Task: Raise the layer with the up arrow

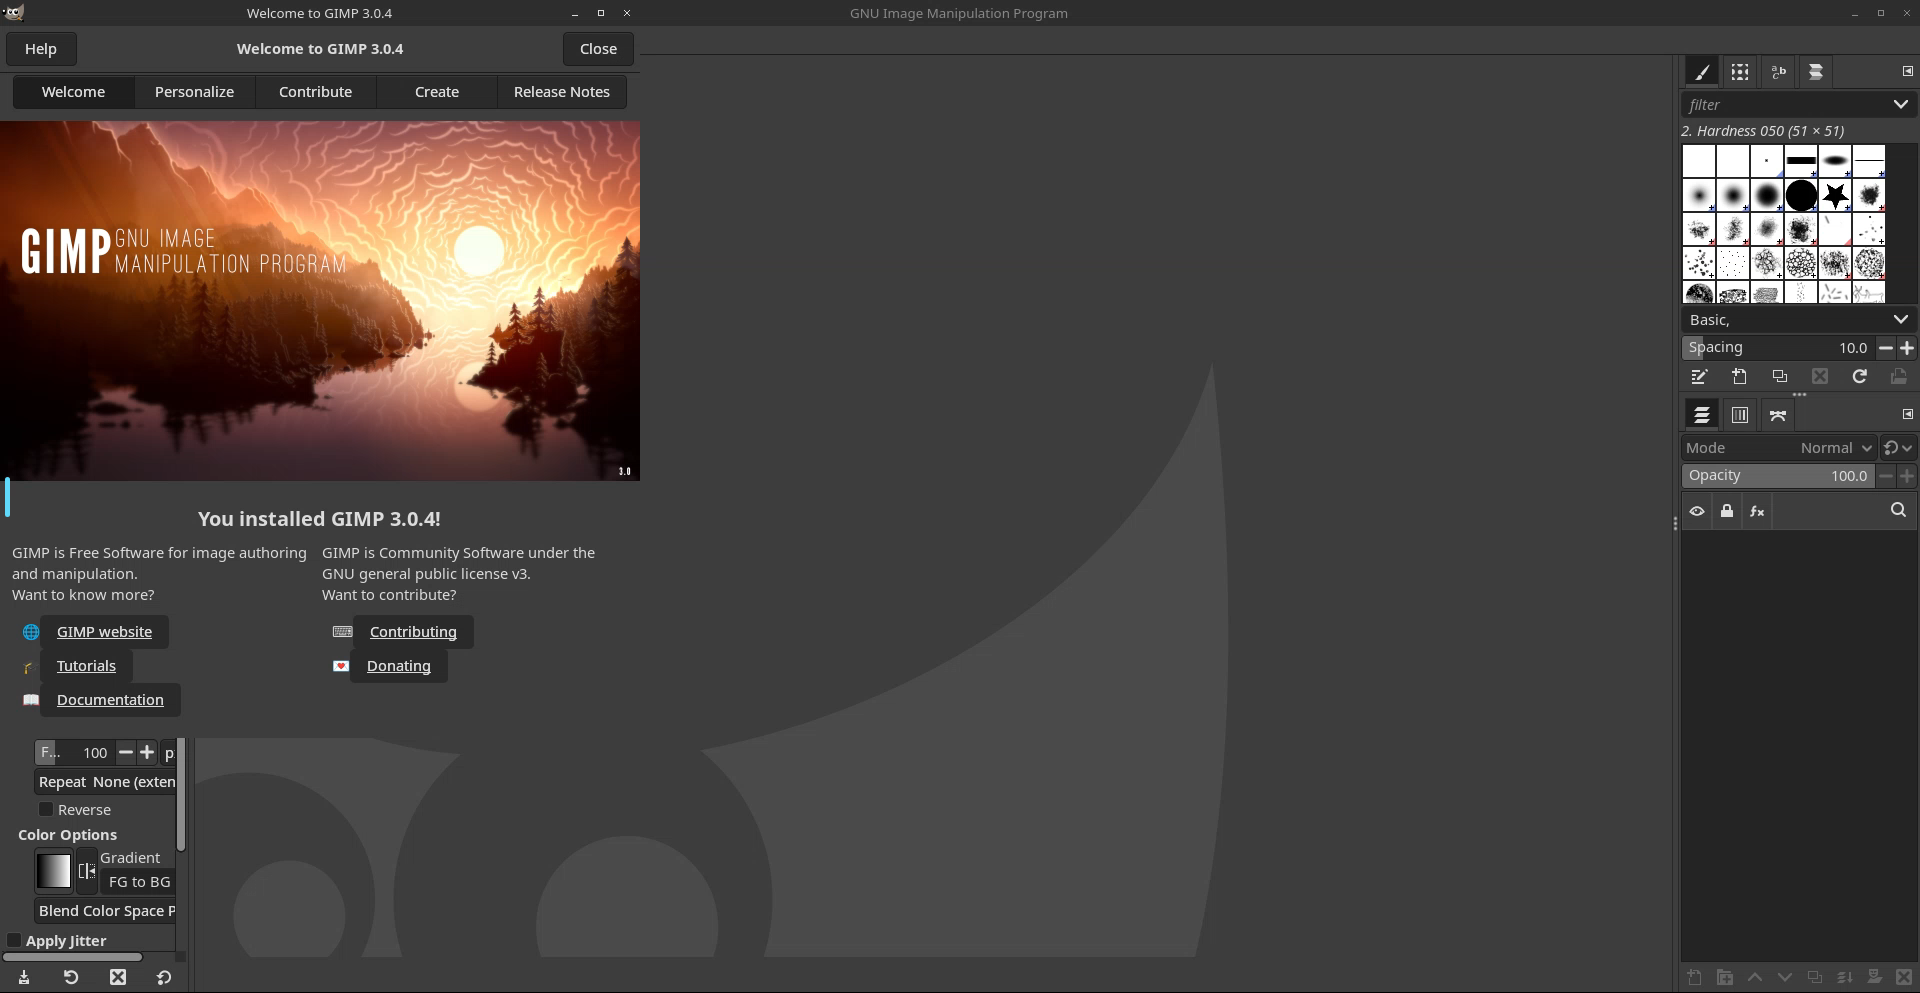Action: coord(1755,977)
